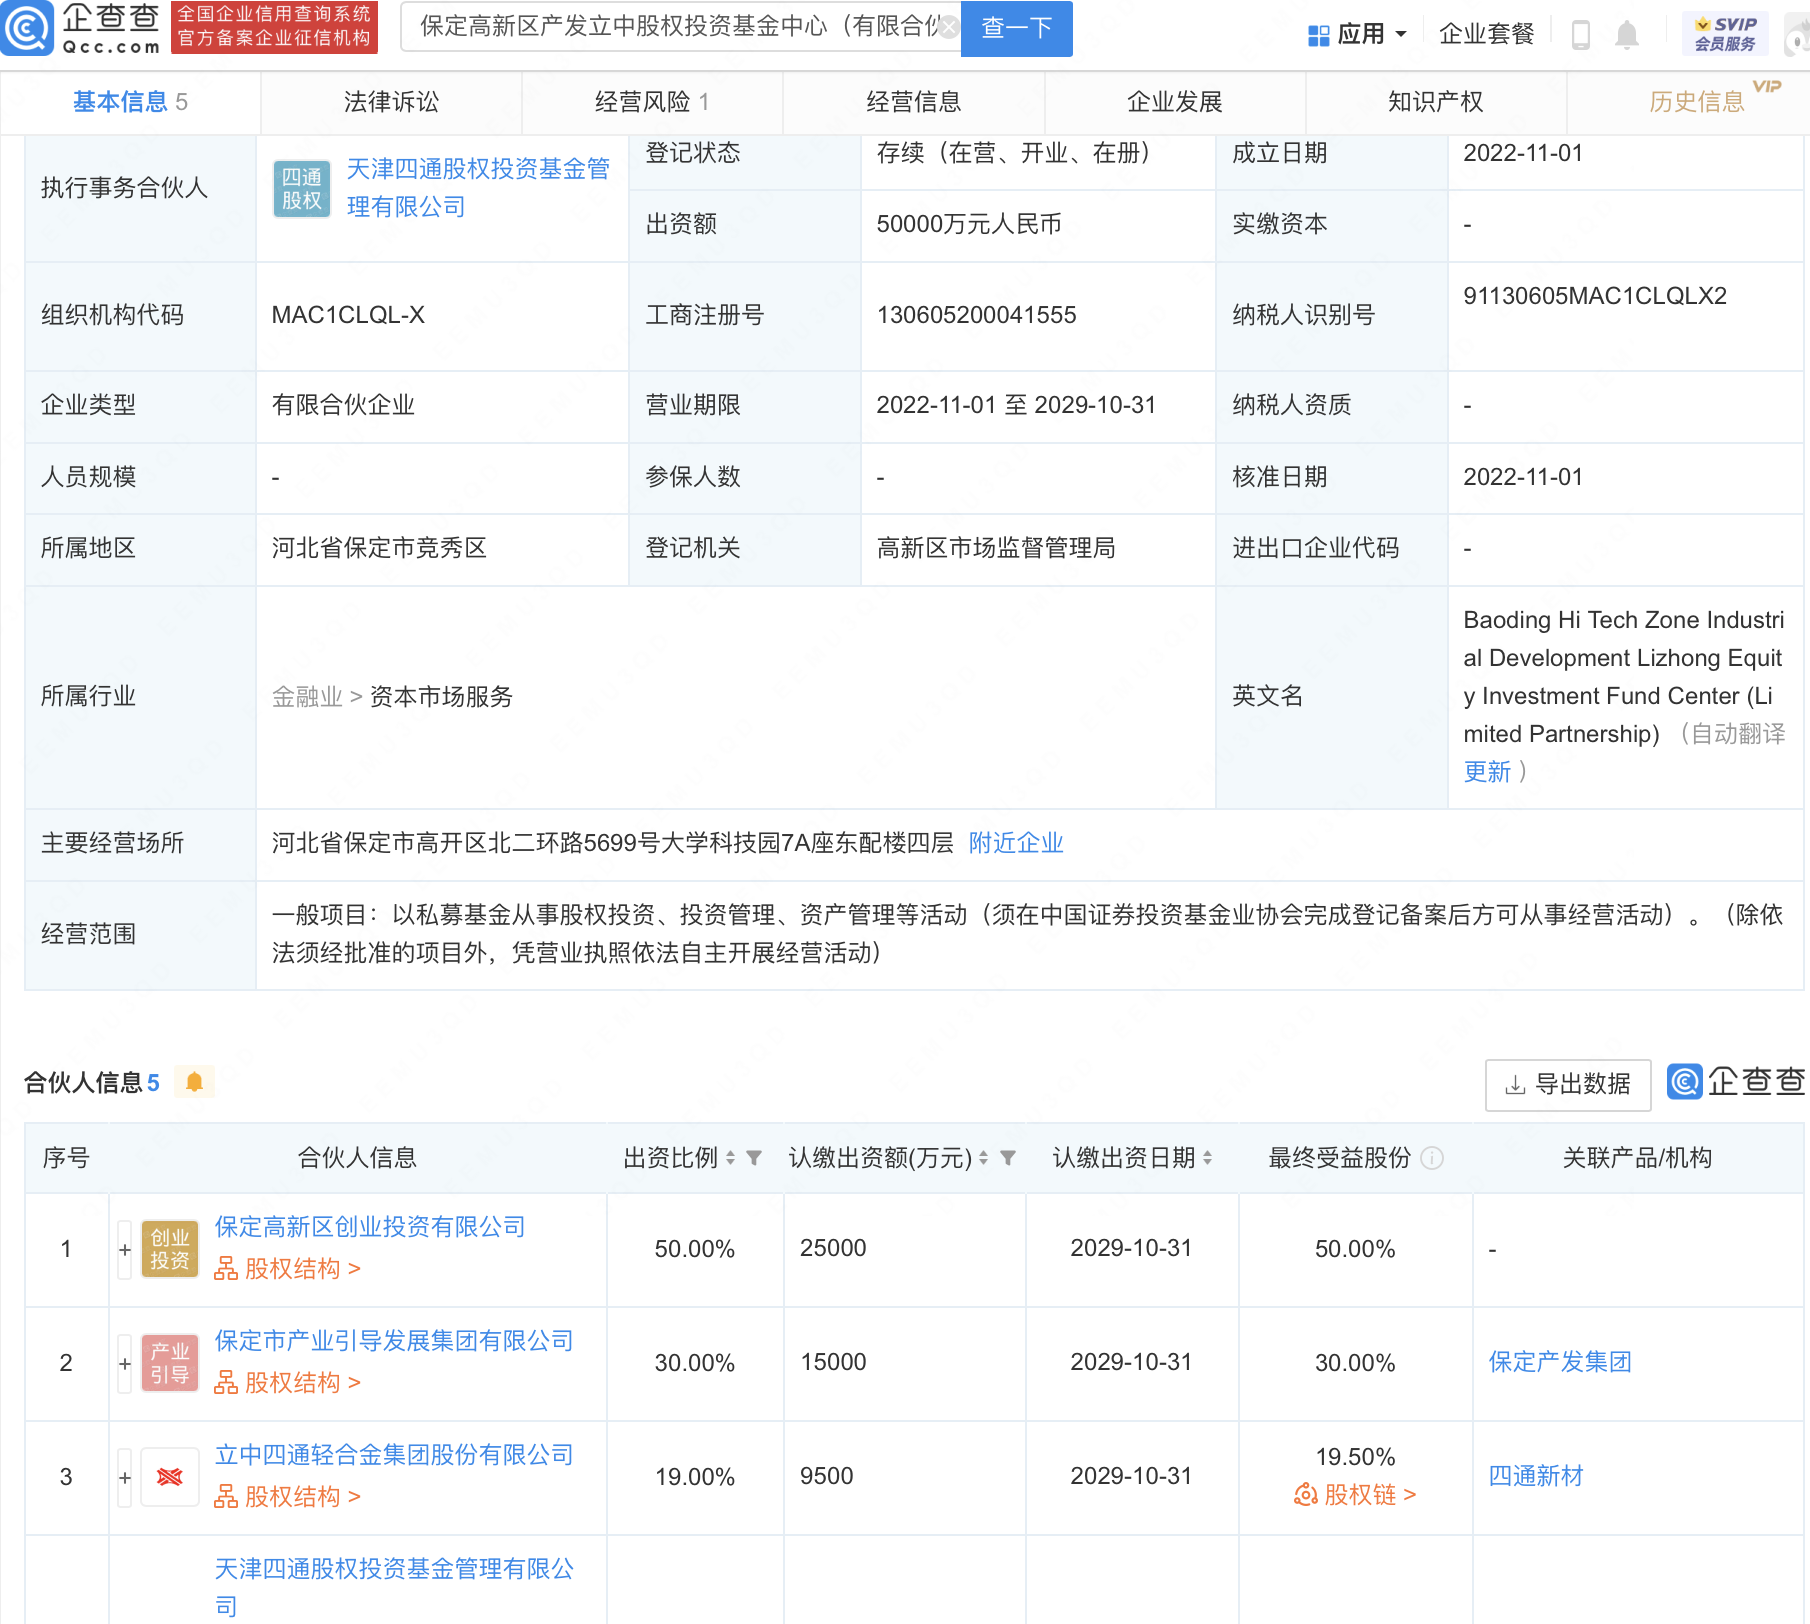The image size is (1810, 1624).
Task: Open the mobile phone app icon
Action: [1580, 35]
